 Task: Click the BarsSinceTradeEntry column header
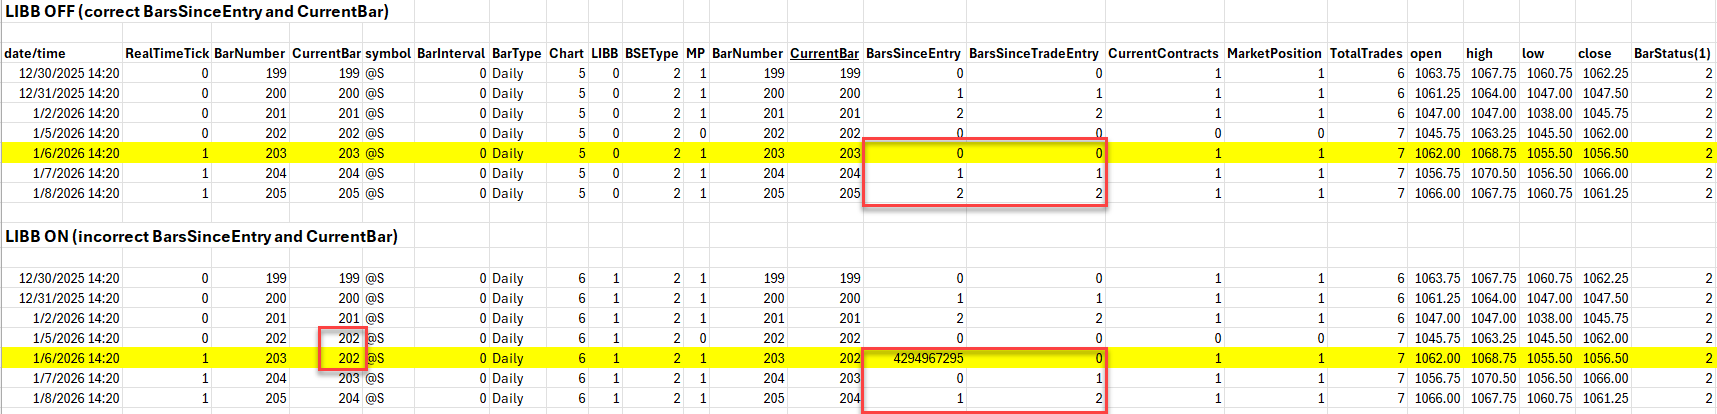1033,53
